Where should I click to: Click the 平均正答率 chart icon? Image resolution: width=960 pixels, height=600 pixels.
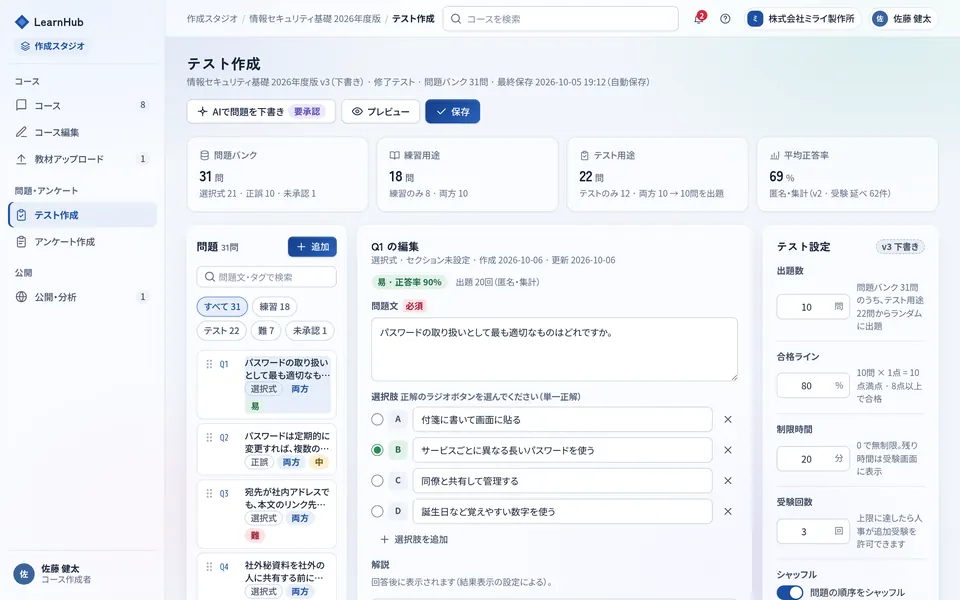[x=774, y=156]
